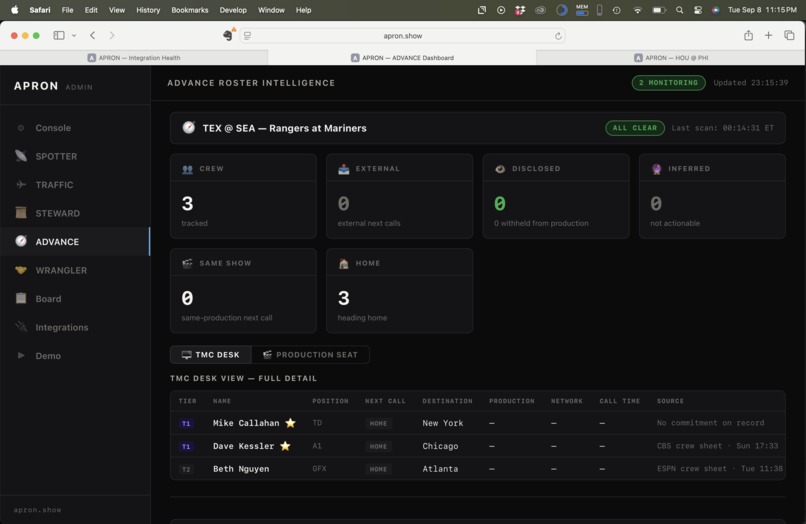Switch to APRON — Integration Health tab
The height and width of the screenshot is (524, 806).
(x=134, y=58)
